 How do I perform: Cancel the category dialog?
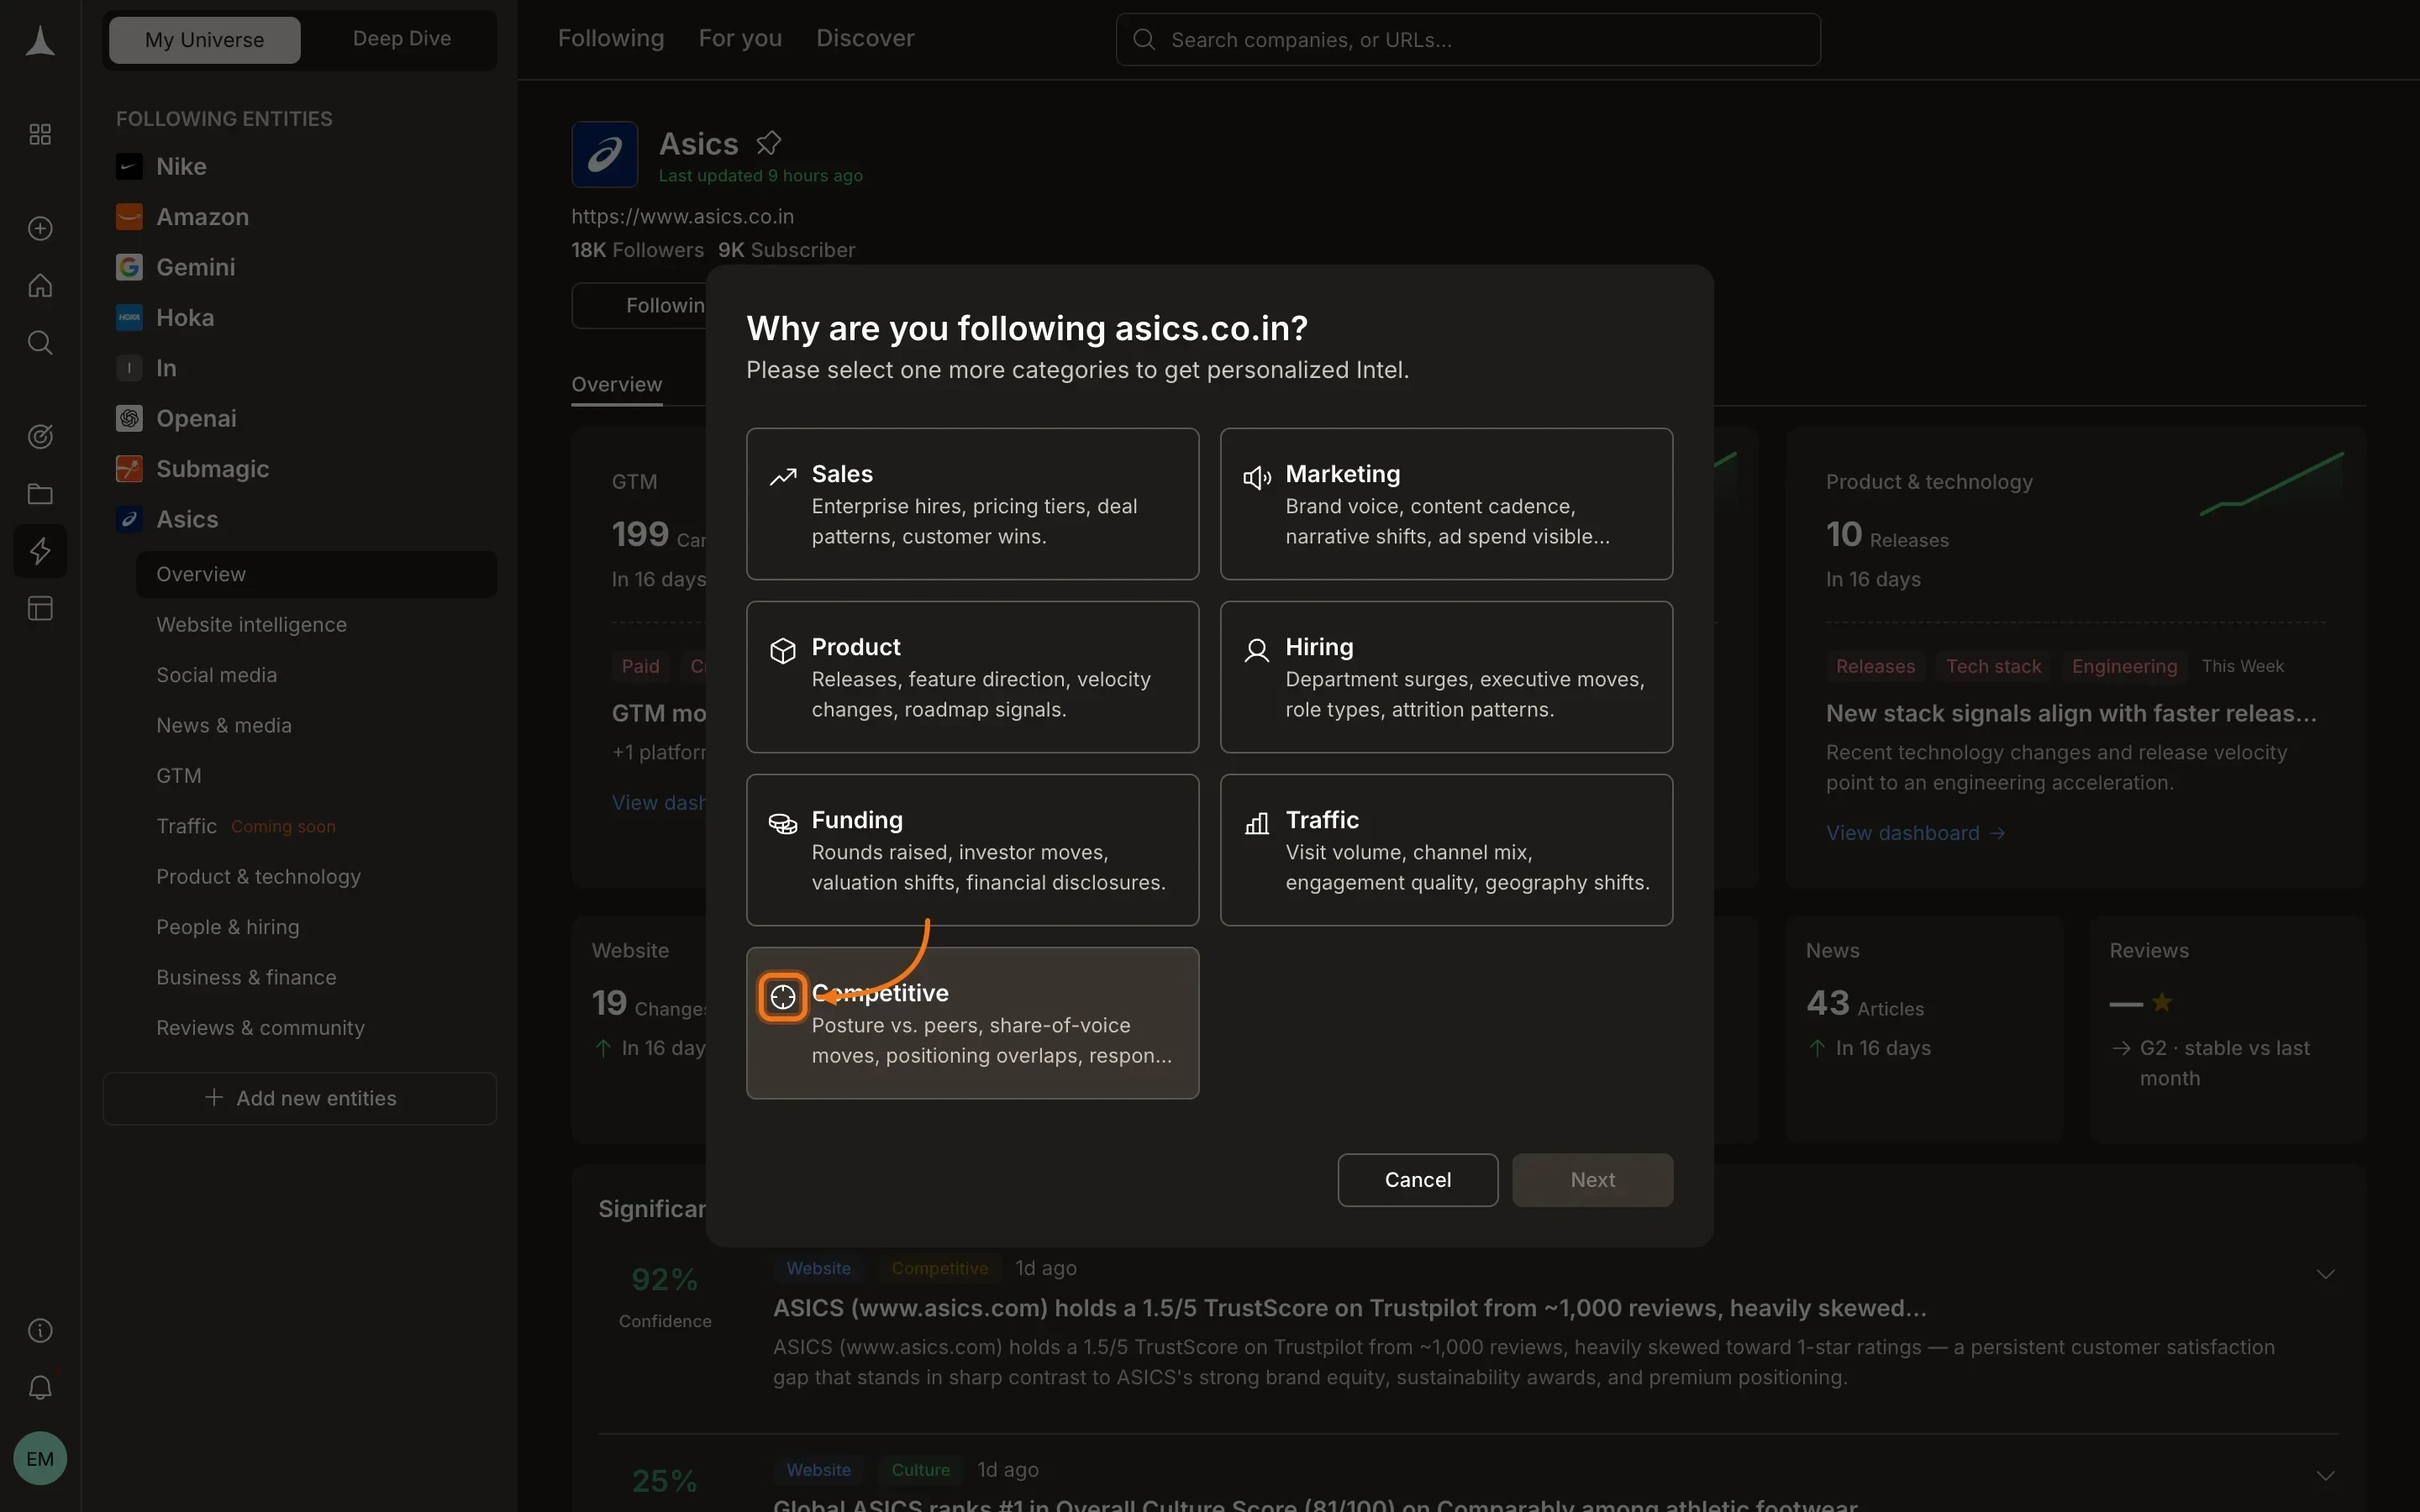click(x=1417, y=1180)
